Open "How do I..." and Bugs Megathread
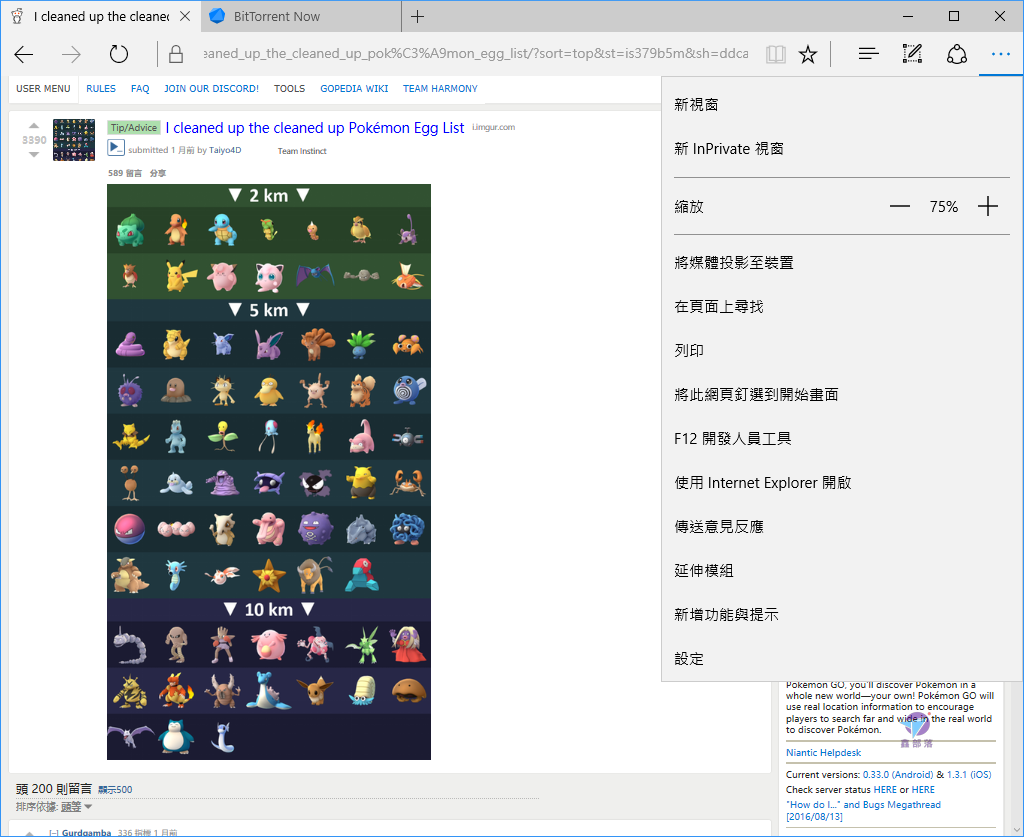1024x837 pixels. click(x=863, y=811)
